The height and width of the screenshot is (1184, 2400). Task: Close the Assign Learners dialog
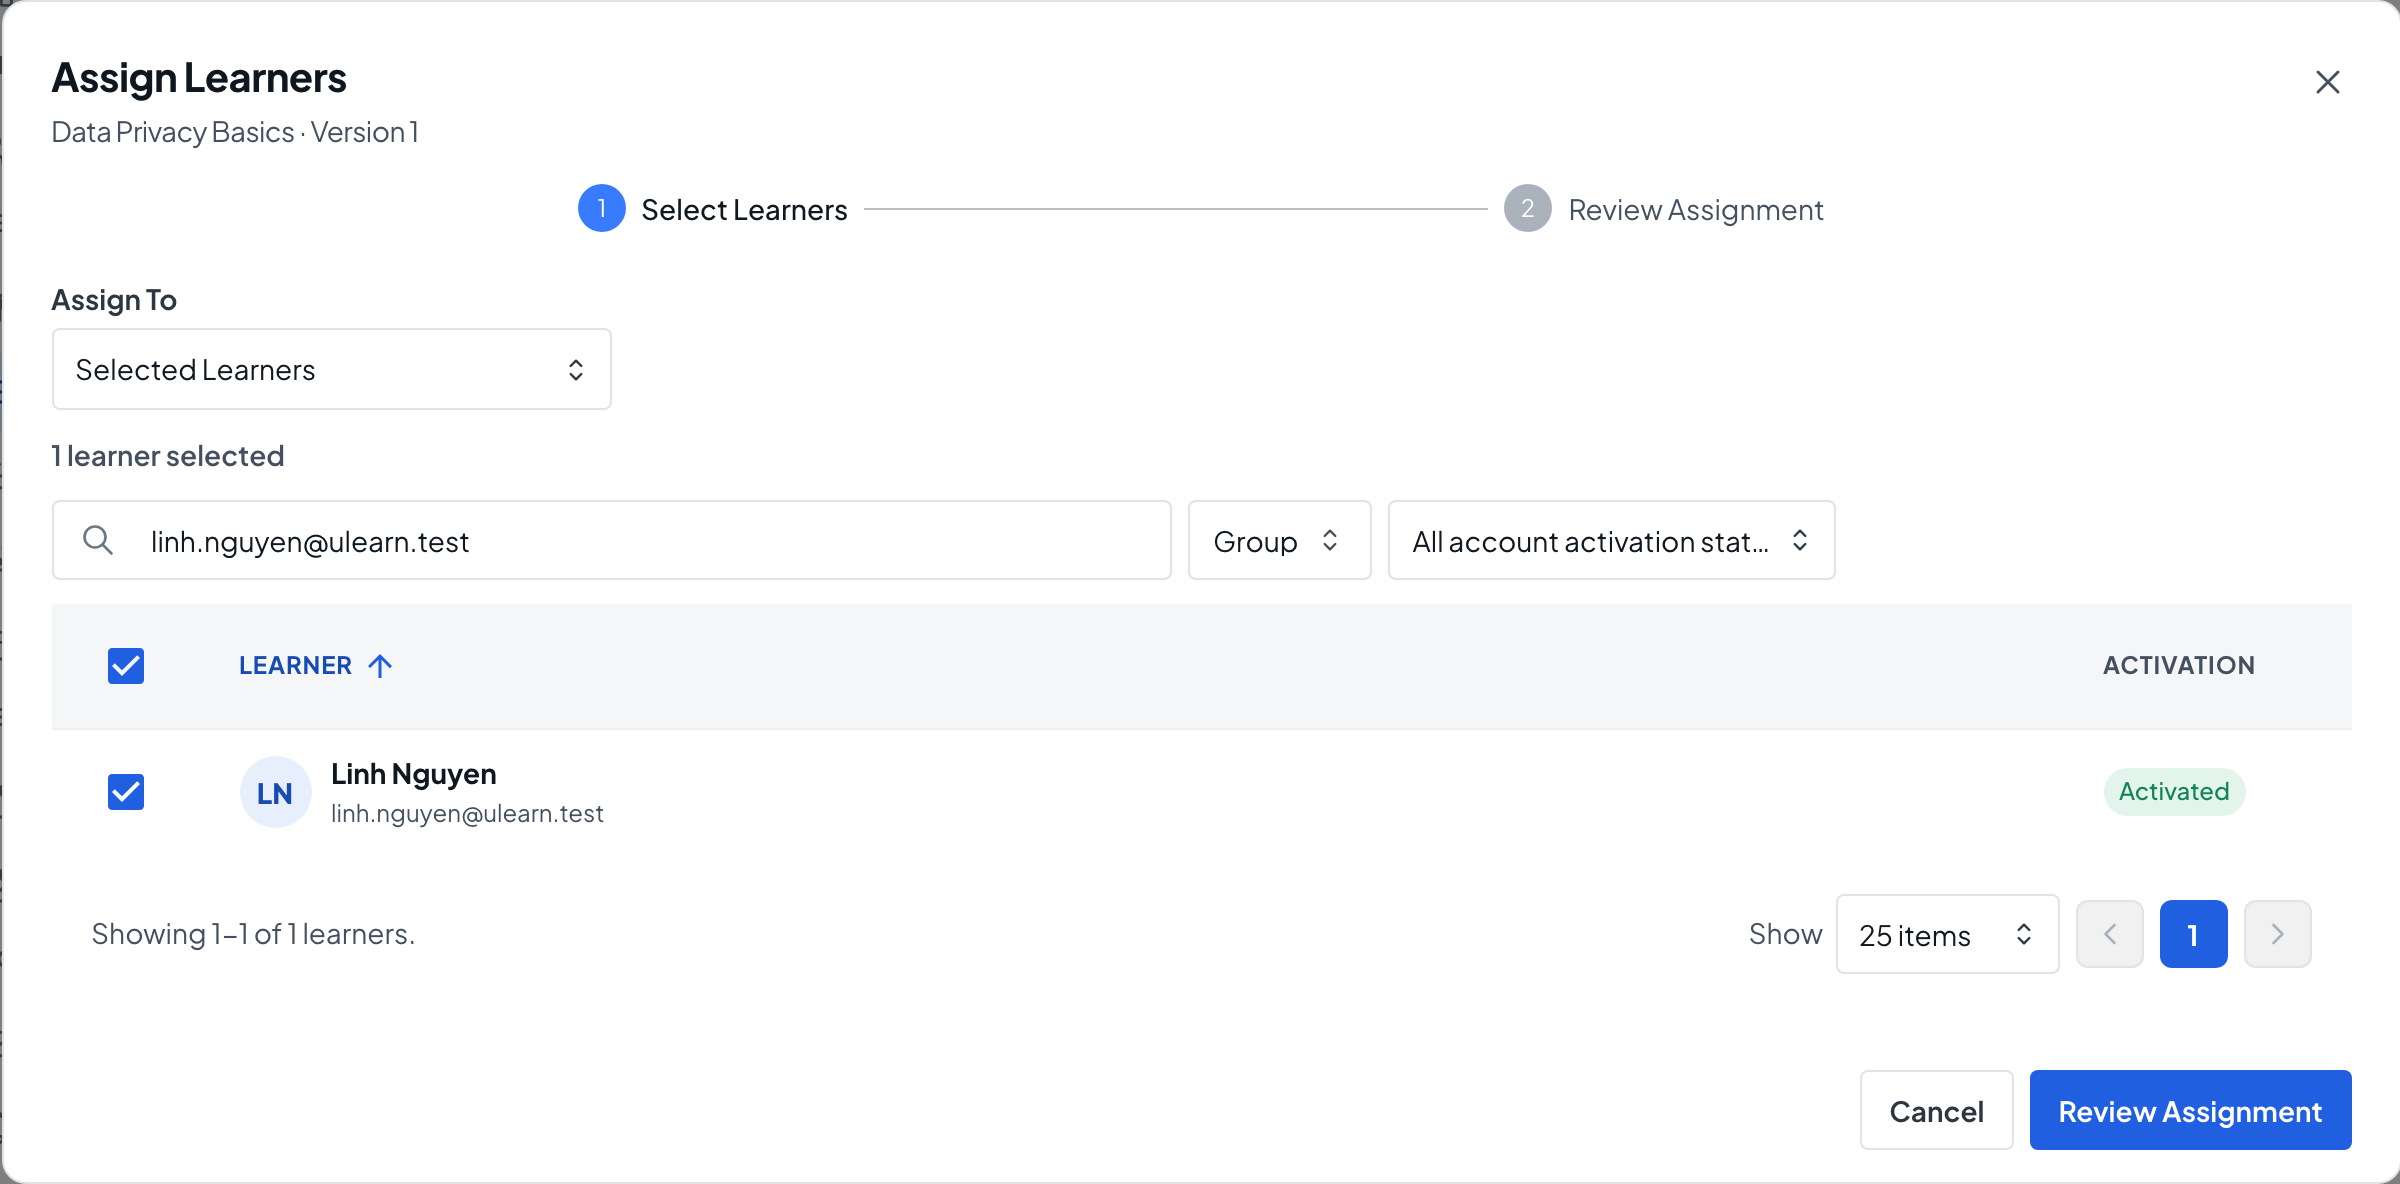tap(2327, 82)
